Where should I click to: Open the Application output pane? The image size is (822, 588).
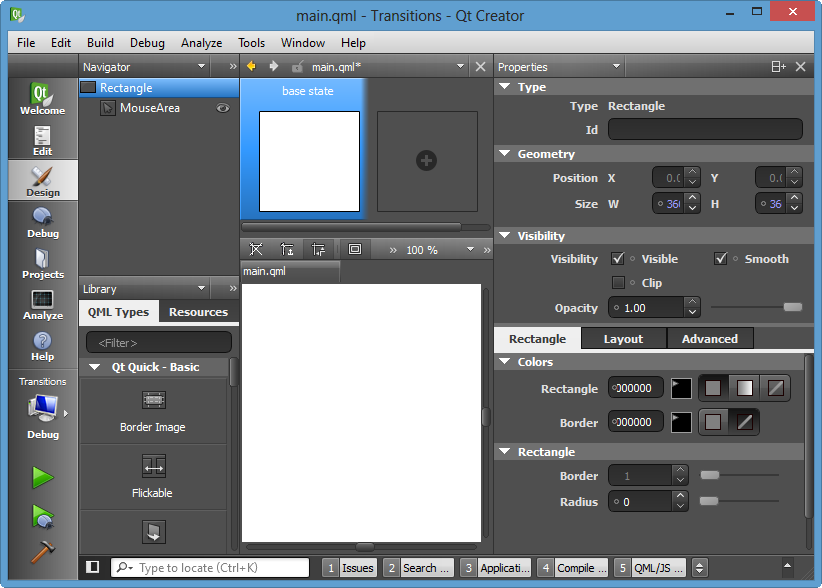(495, 568)
